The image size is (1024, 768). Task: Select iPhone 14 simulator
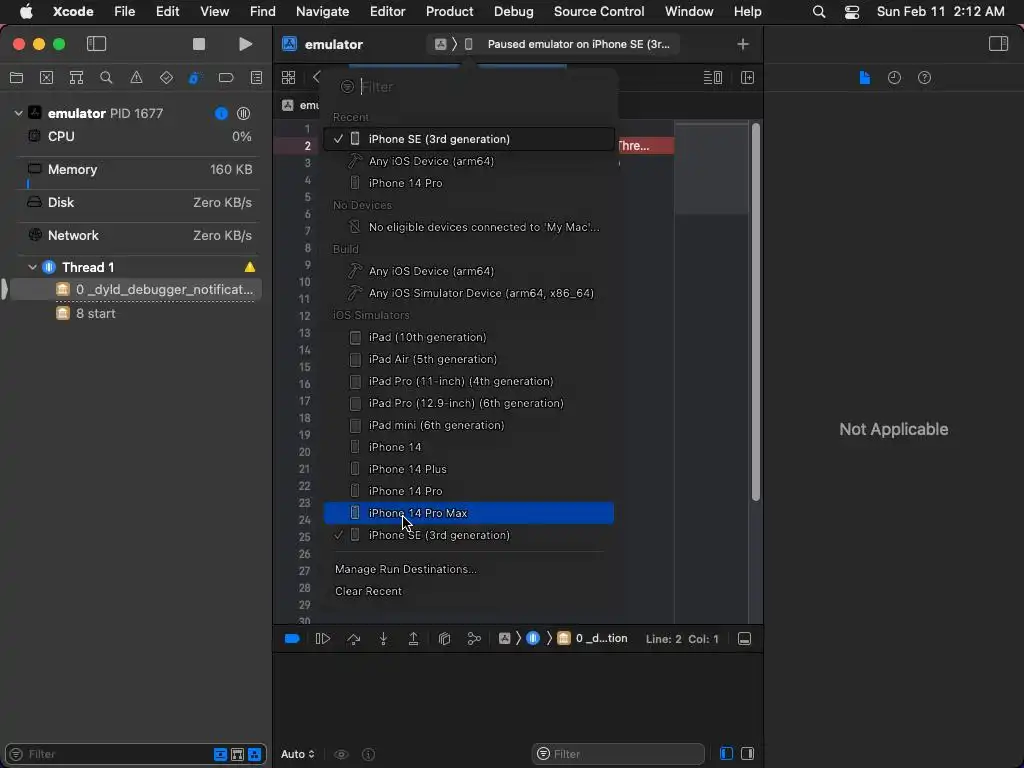(469, 447)
